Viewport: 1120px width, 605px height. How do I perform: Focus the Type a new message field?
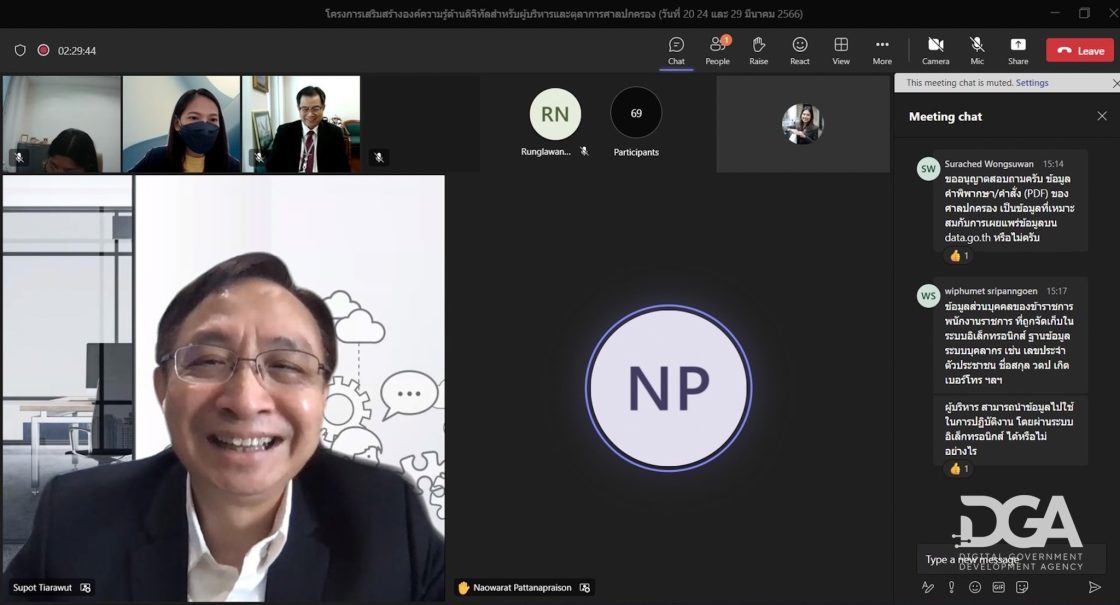tap(1011, 559)
